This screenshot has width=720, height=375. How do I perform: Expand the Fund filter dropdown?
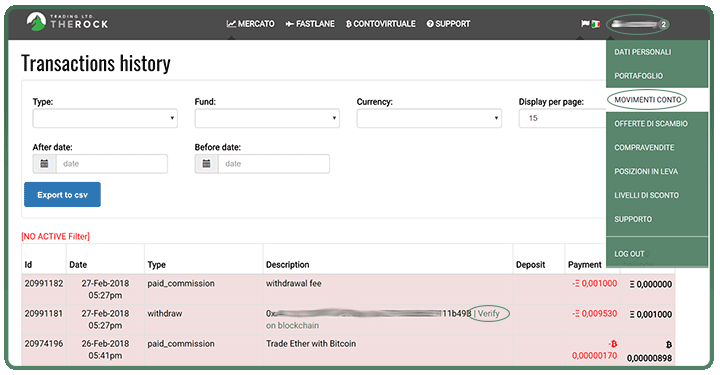(267, 118)
